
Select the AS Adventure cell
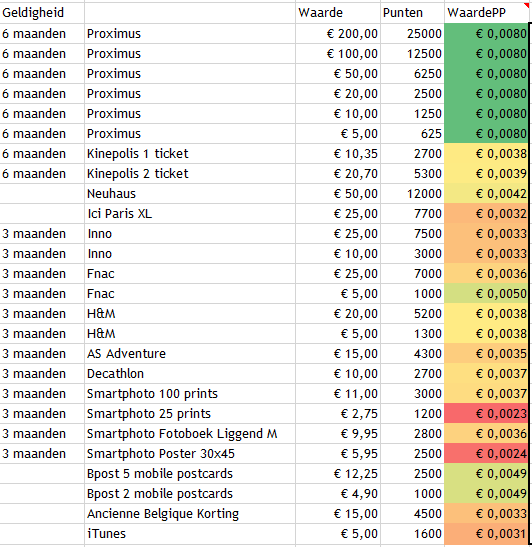(x=190, y=353)
